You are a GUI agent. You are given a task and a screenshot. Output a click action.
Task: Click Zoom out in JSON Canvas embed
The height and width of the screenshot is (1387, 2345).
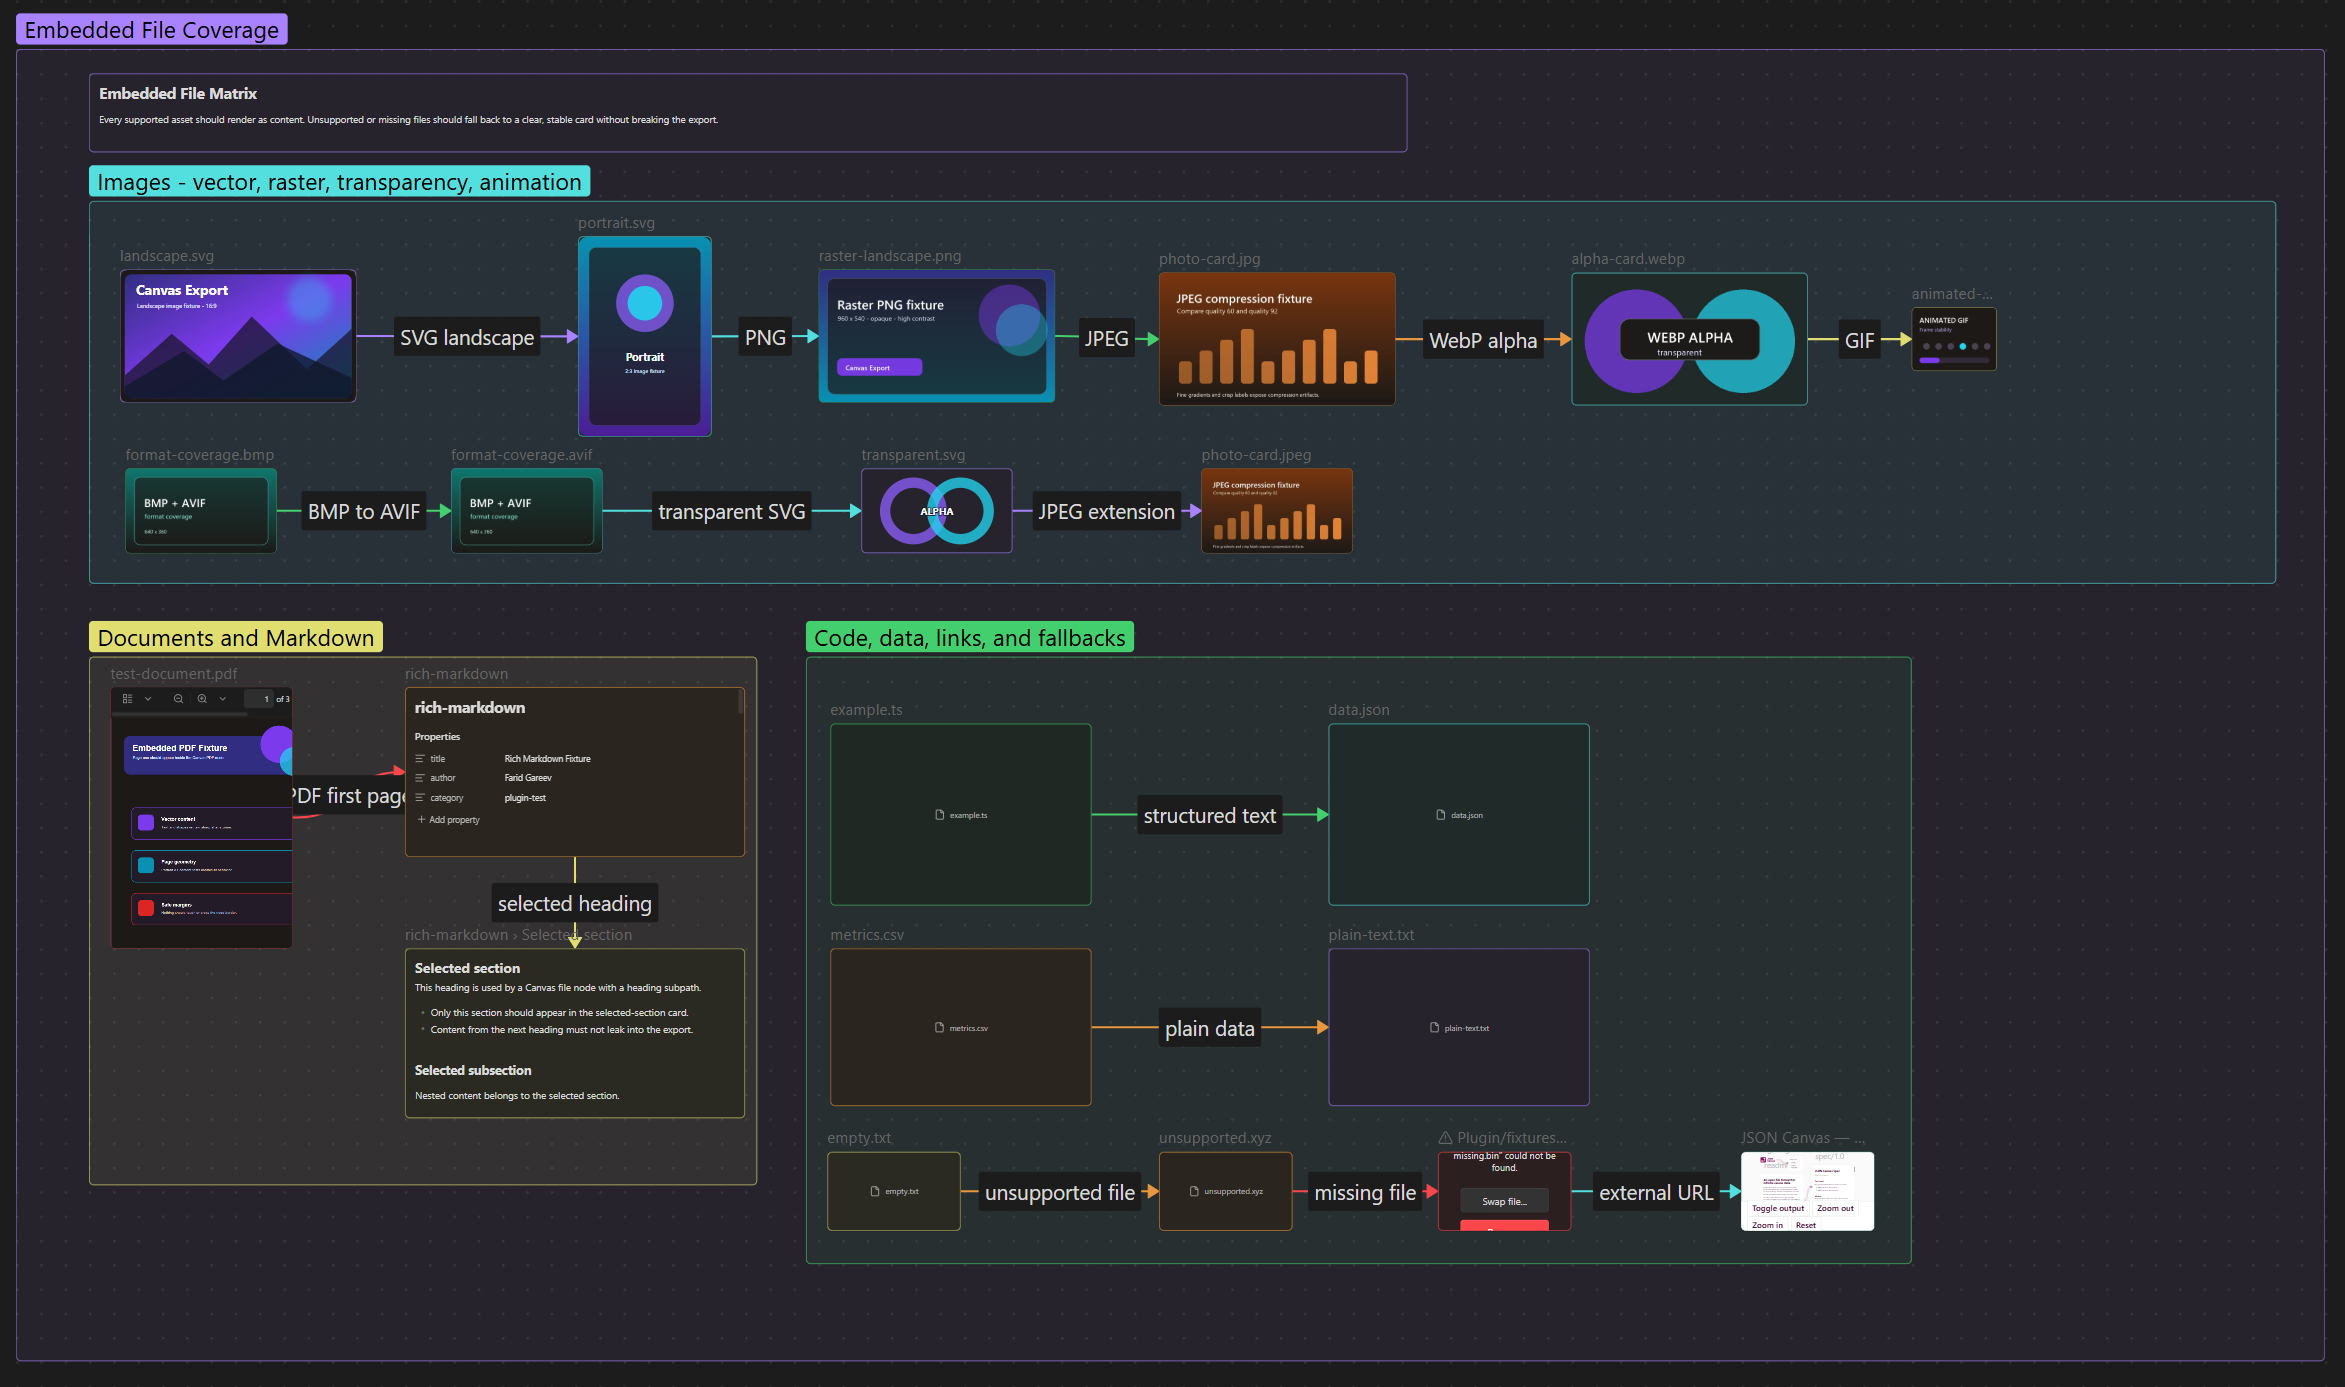[x=1835, y=1208]
